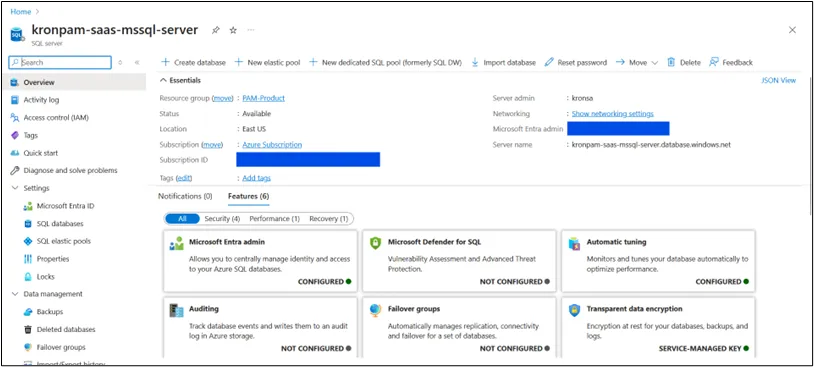The image size is (814, 367).
Task: Click Create database in the toolbar
Action: (x=193, y=62)
